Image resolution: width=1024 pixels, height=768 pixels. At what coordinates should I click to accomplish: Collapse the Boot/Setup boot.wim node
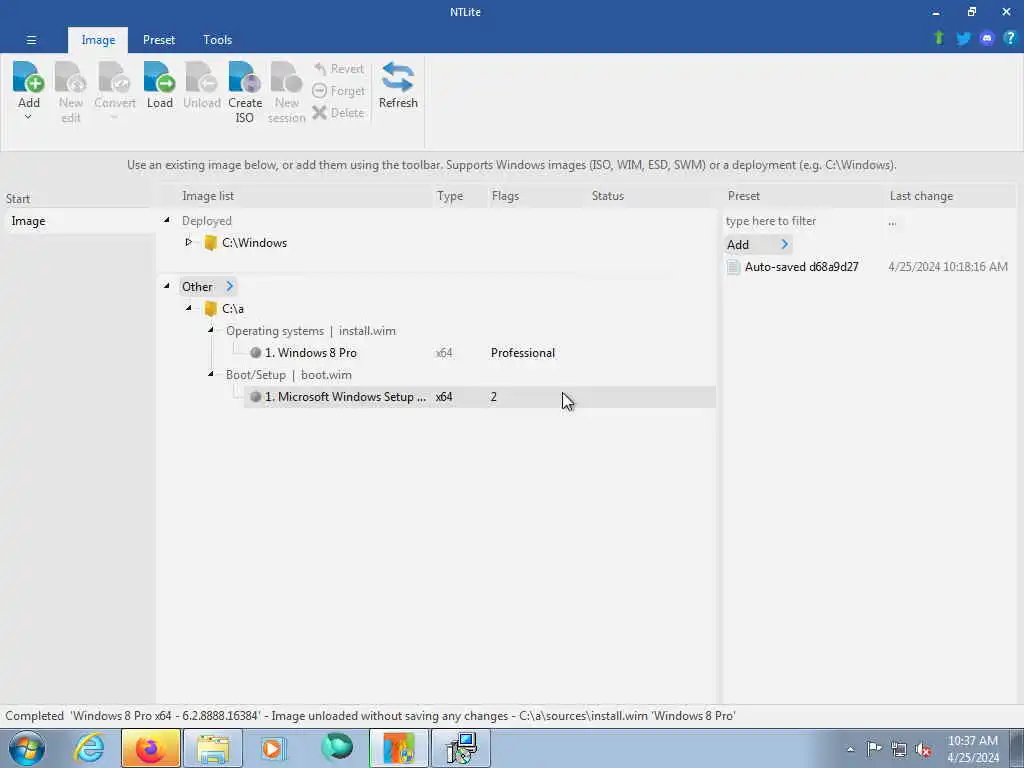(210, 374)
